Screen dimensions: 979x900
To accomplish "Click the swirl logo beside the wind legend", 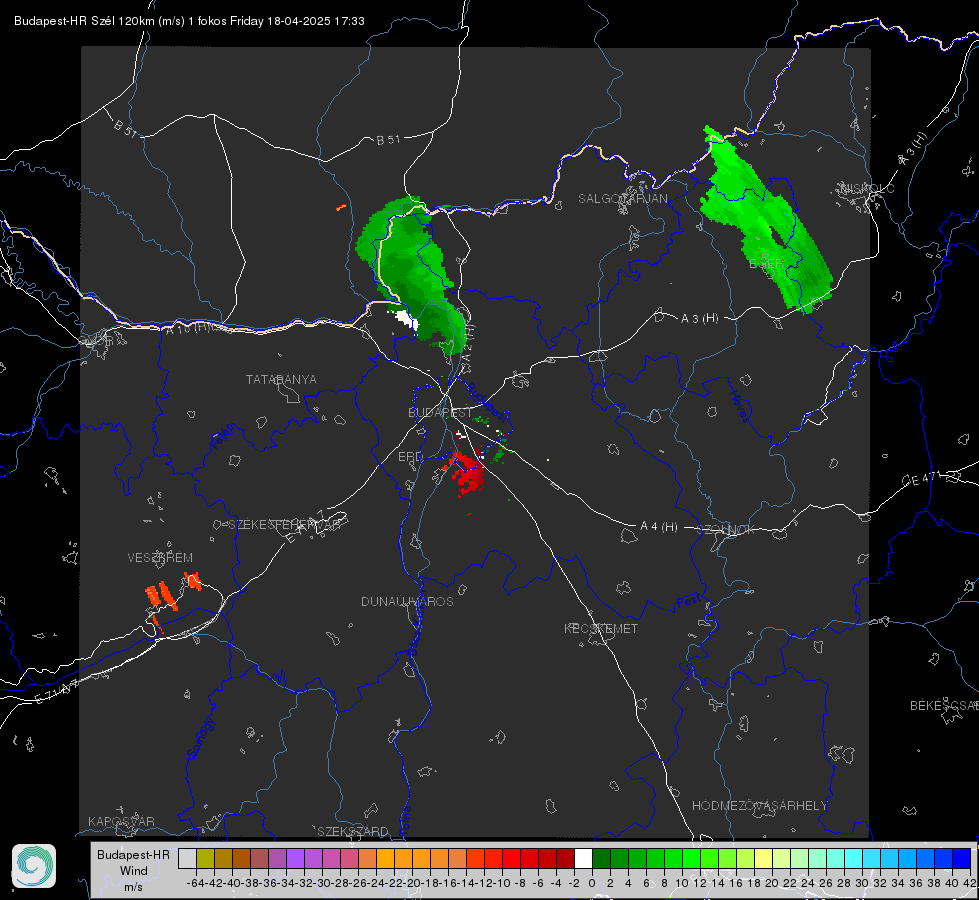I will 34,866.
